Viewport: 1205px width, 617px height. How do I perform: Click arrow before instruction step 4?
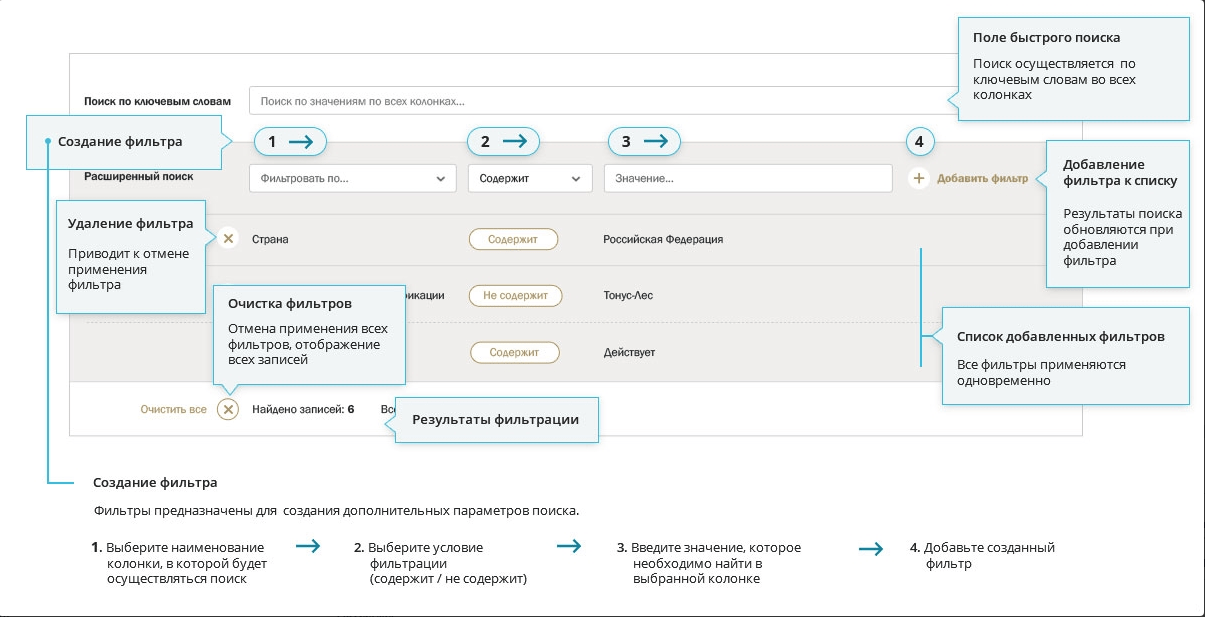coord(871,548)
